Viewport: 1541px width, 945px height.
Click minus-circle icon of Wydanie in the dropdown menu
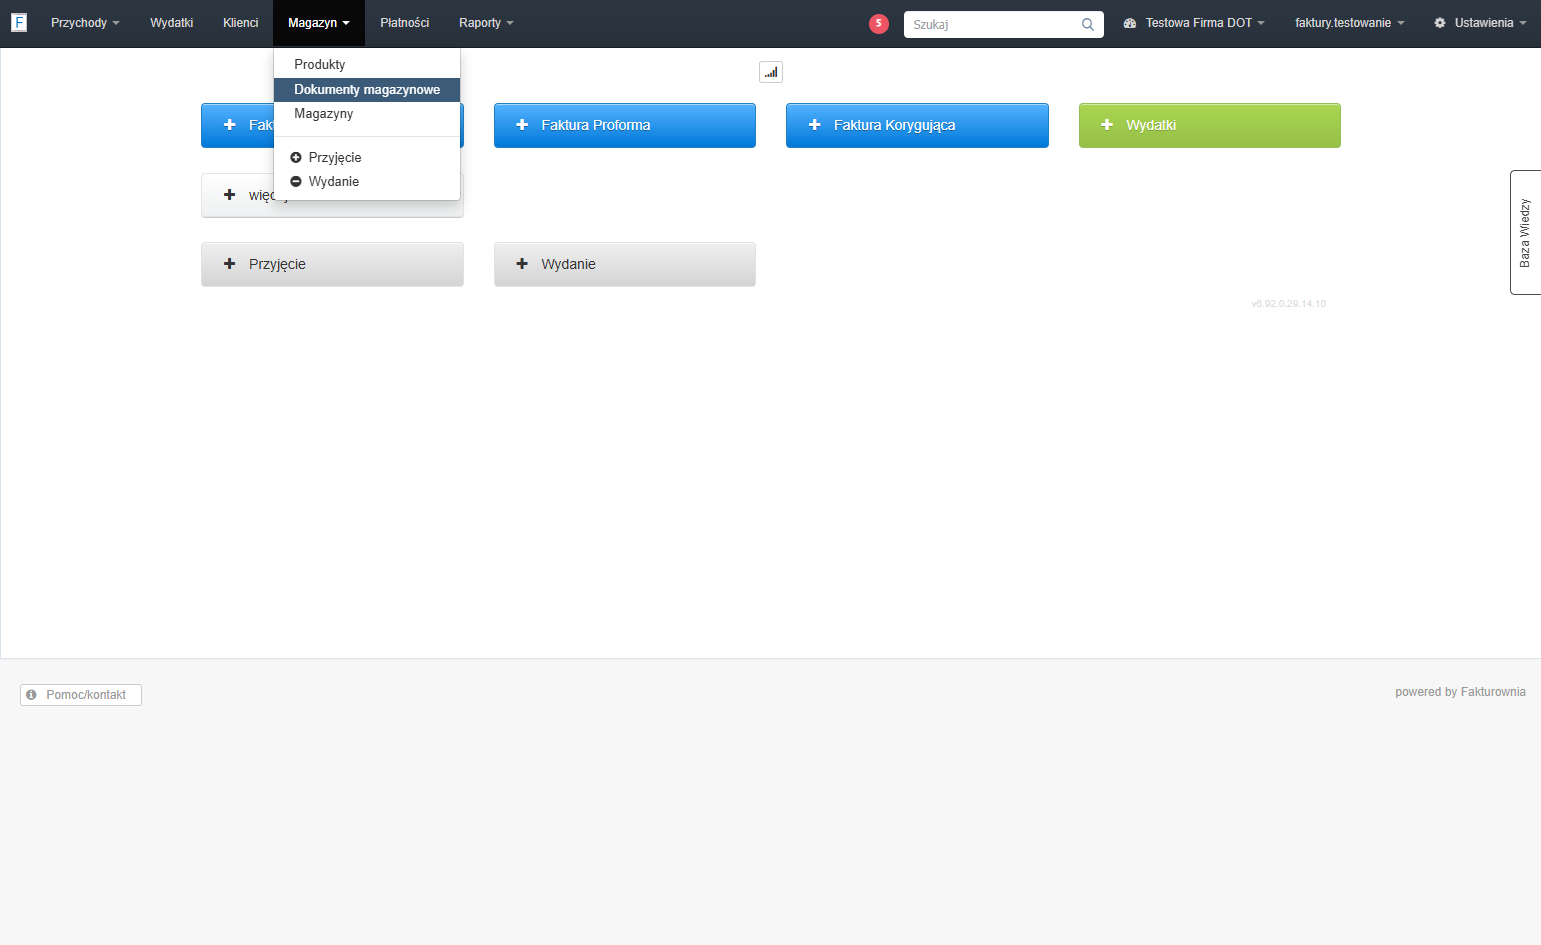tap(296, 181)
